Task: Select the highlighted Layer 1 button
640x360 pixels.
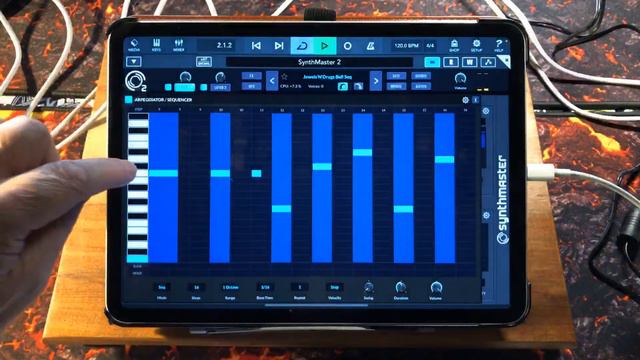Action: coord(184,87)
